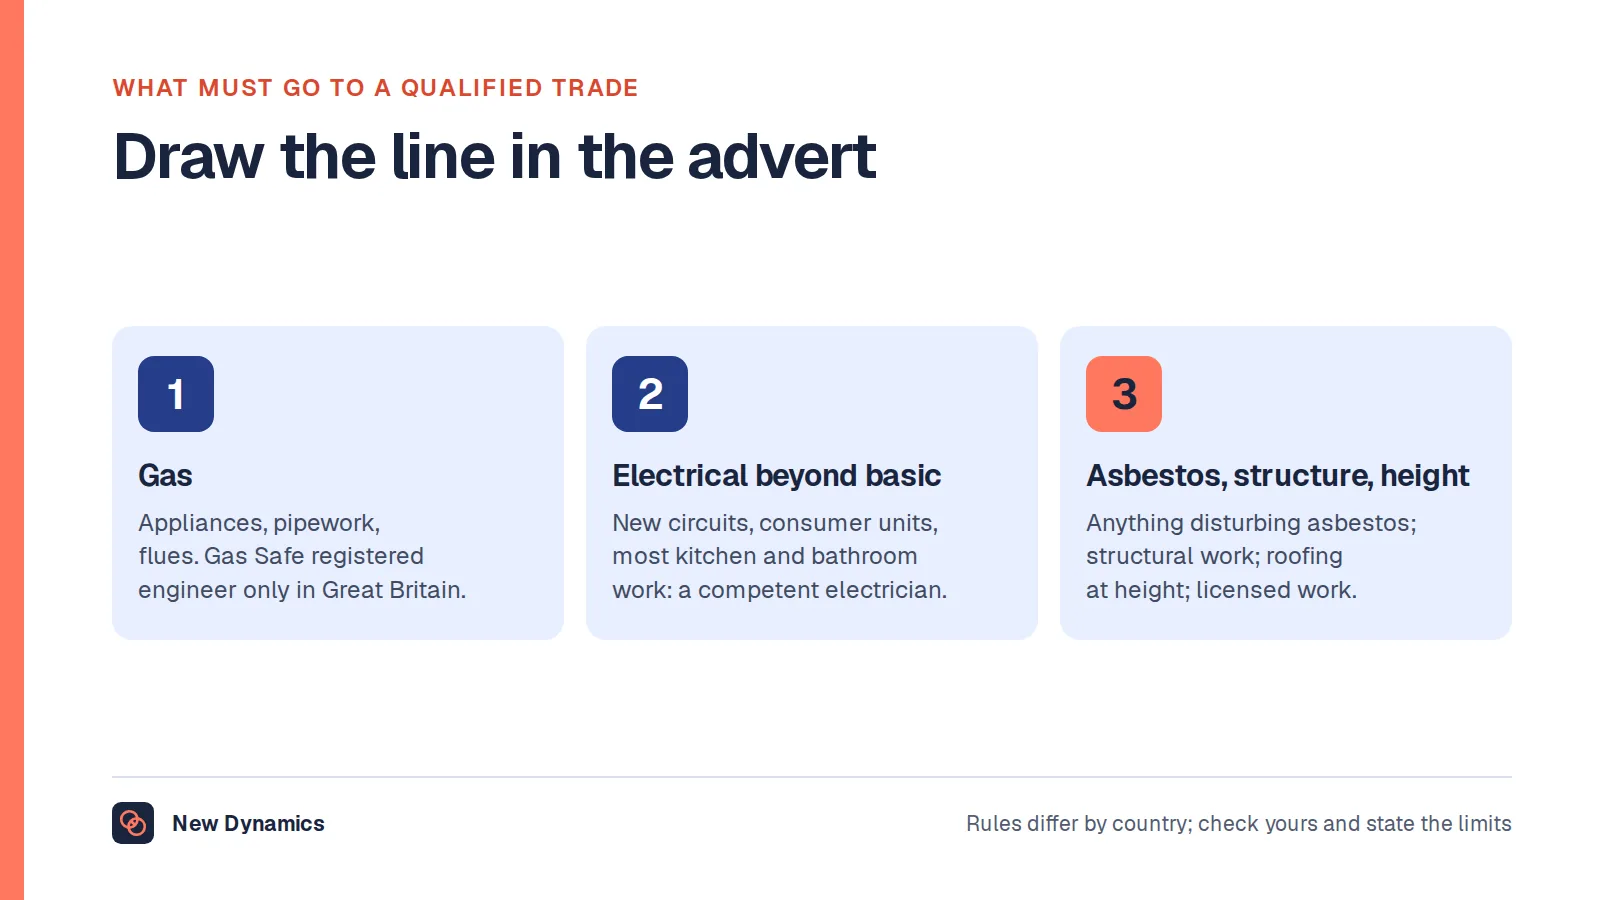
Task: Click the word advert in the title
Action: pos(782,157)
